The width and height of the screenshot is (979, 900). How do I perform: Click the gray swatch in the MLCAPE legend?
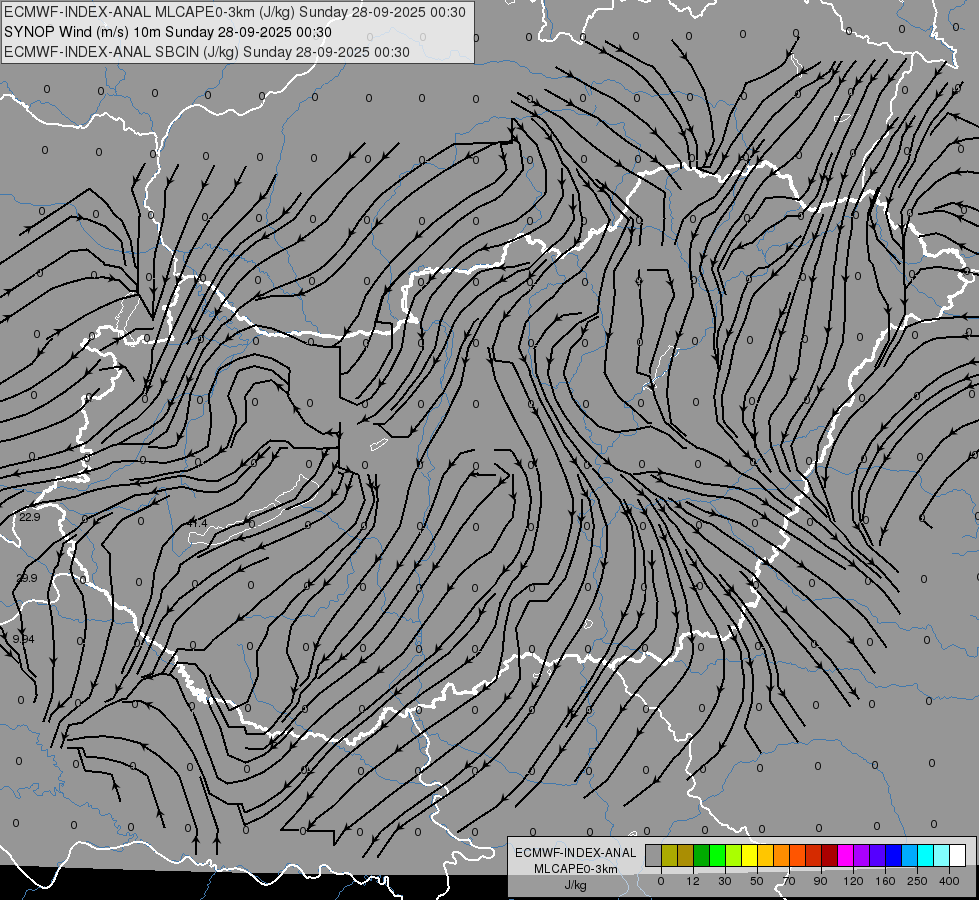[x=654, y=855]
